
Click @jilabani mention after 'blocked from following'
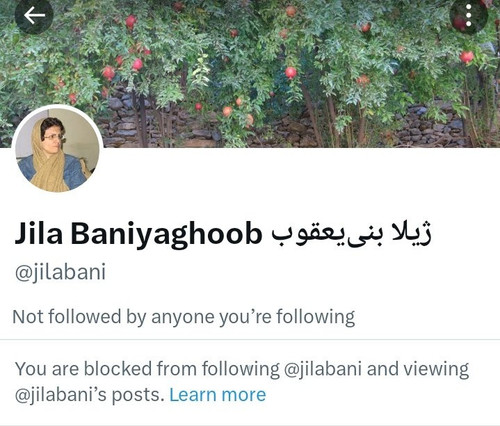323,369
